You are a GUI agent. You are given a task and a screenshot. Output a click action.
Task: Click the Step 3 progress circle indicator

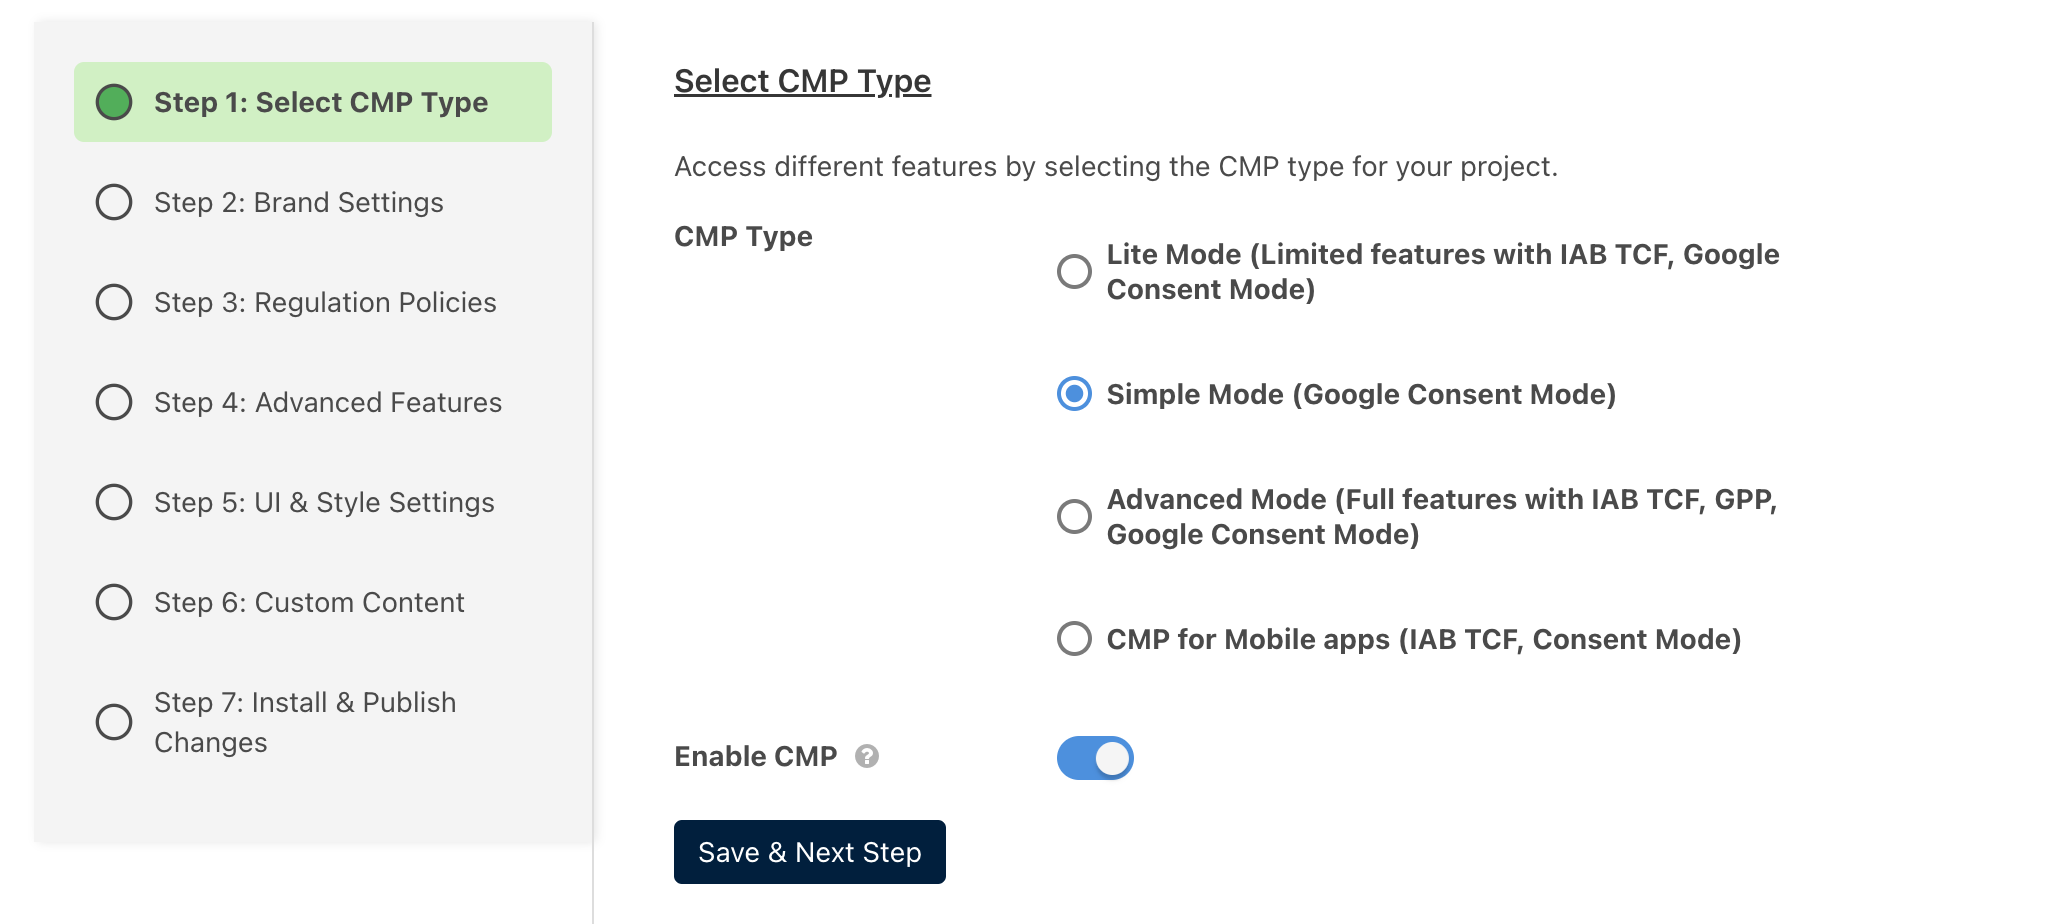point(114,302)
